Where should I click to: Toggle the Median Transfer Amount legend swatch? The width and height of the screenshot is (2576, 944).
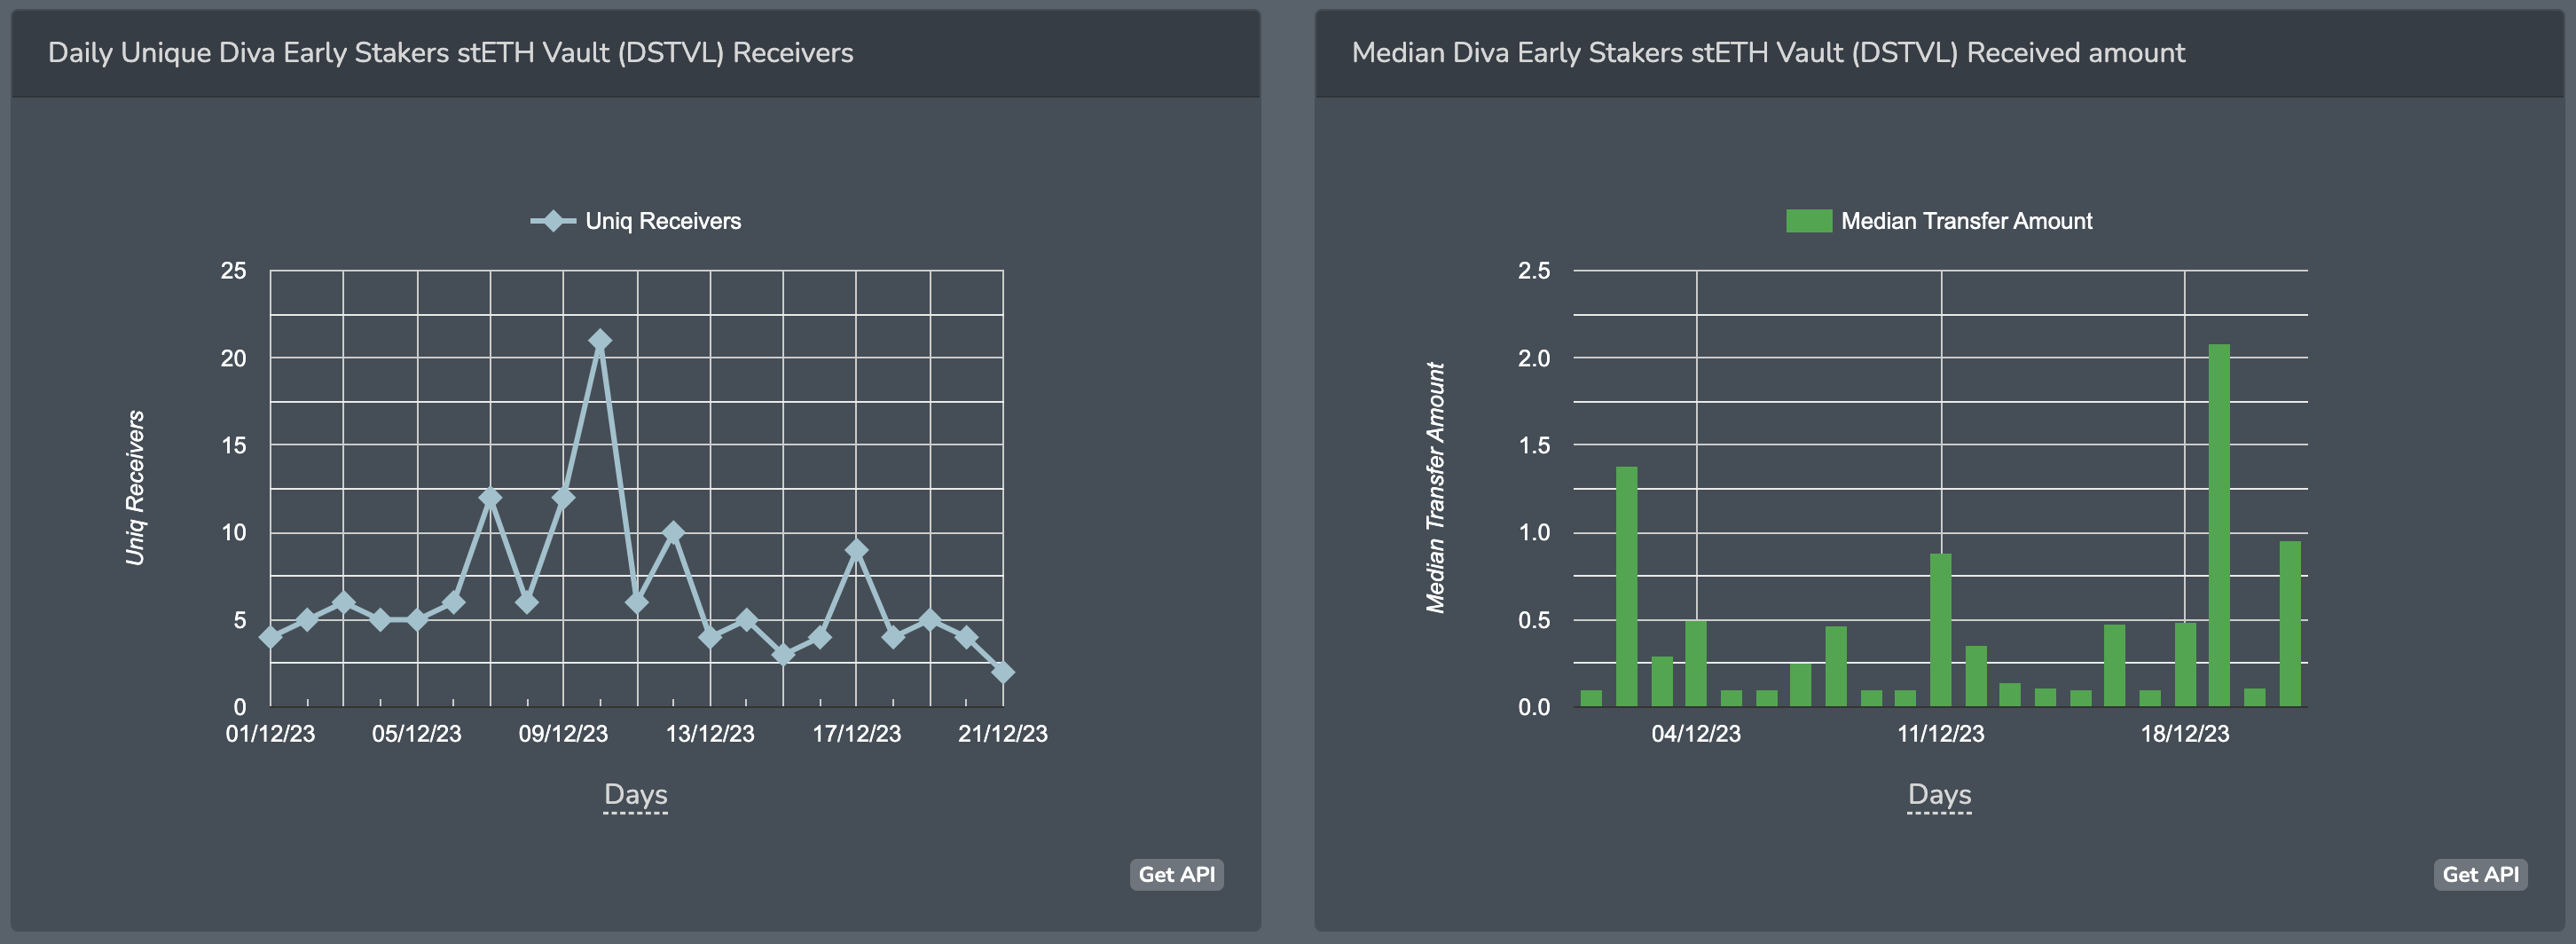(1809, 221)
